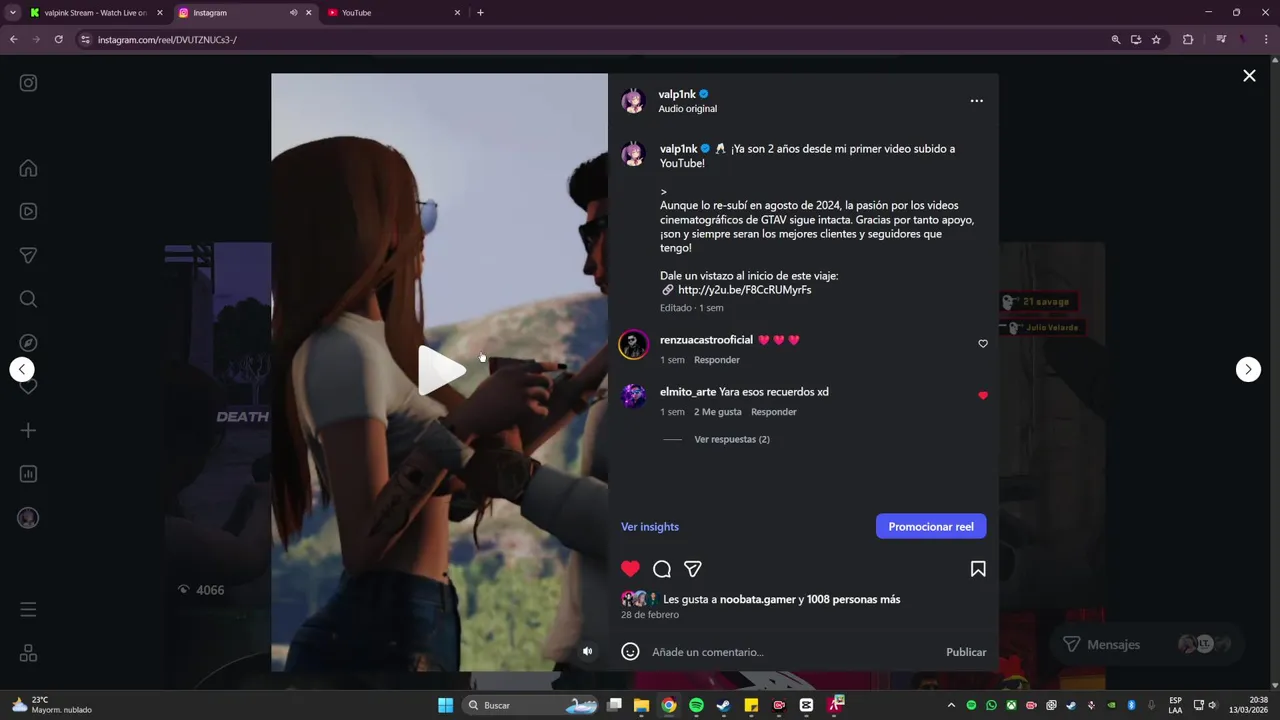Open emoji picker in comment box
Screen dimensions: 1280x720
pos(630,652)
